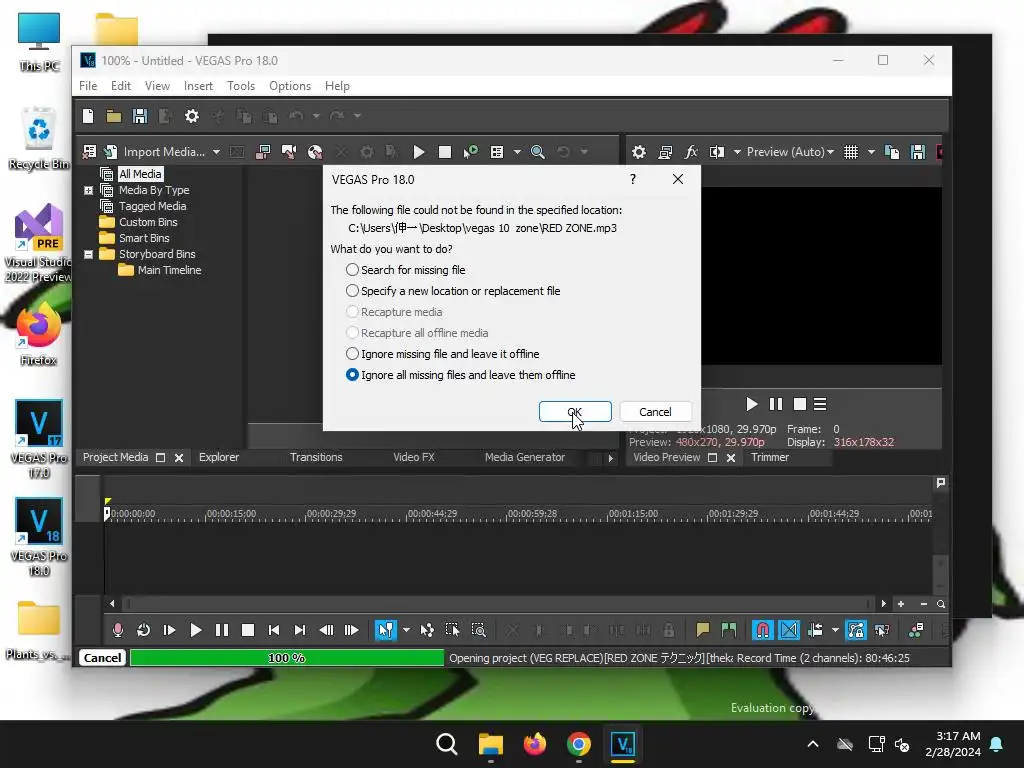
Task: Click Play From Start in transport bar
Action: [169, 630]
